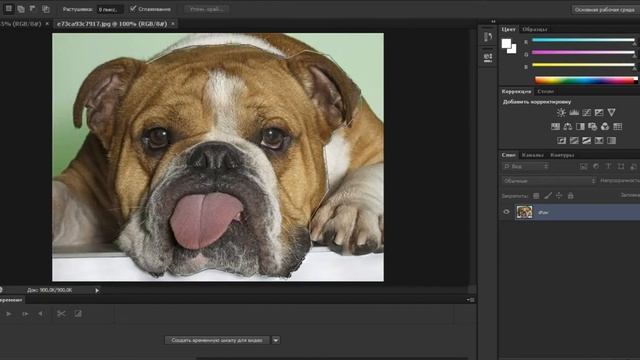Add an Exposure adjustment

[599, 112]
